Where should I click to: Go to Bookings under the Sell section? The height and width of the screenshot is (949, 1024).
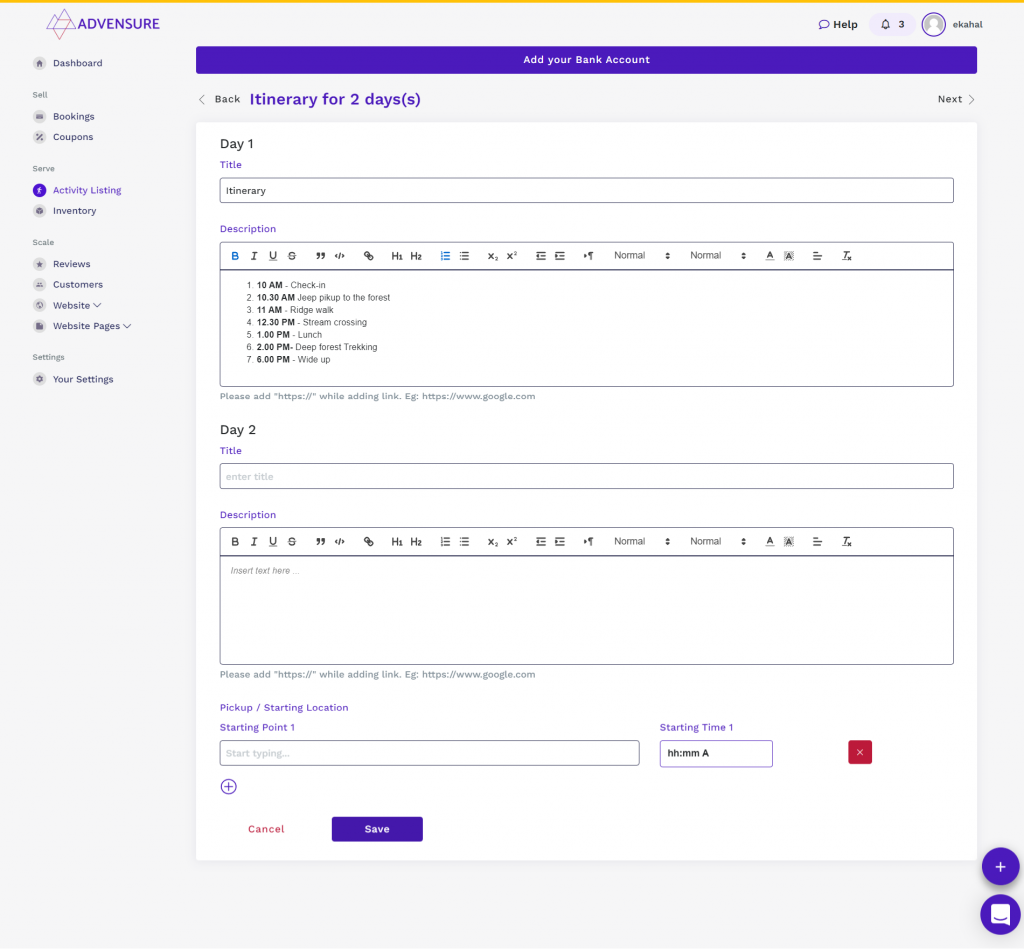coord(72,116)
